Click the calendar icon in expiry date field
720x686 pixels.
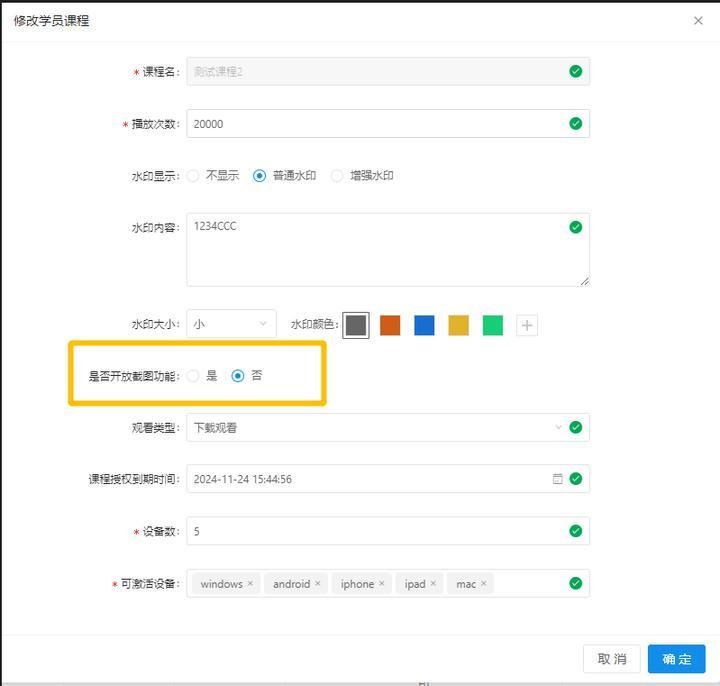click(x=558, y=479)
